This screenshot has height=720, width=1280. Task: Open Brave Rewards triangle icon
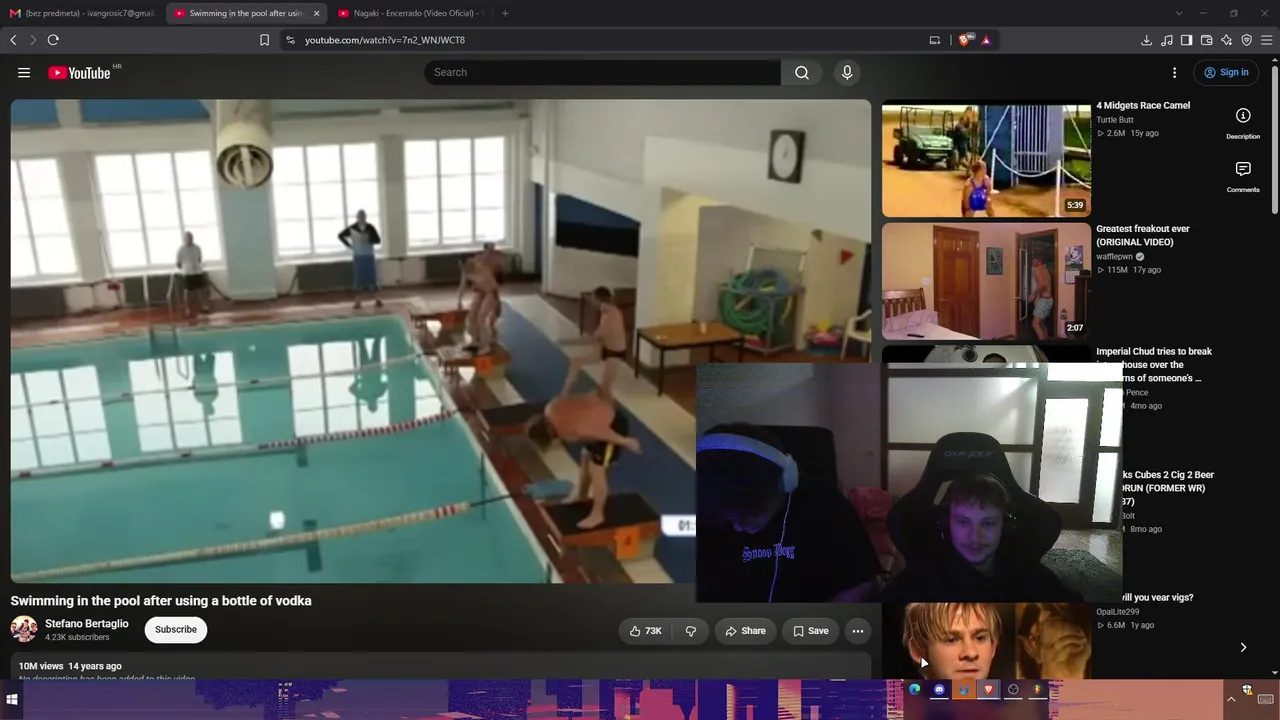tap(986, 40)
